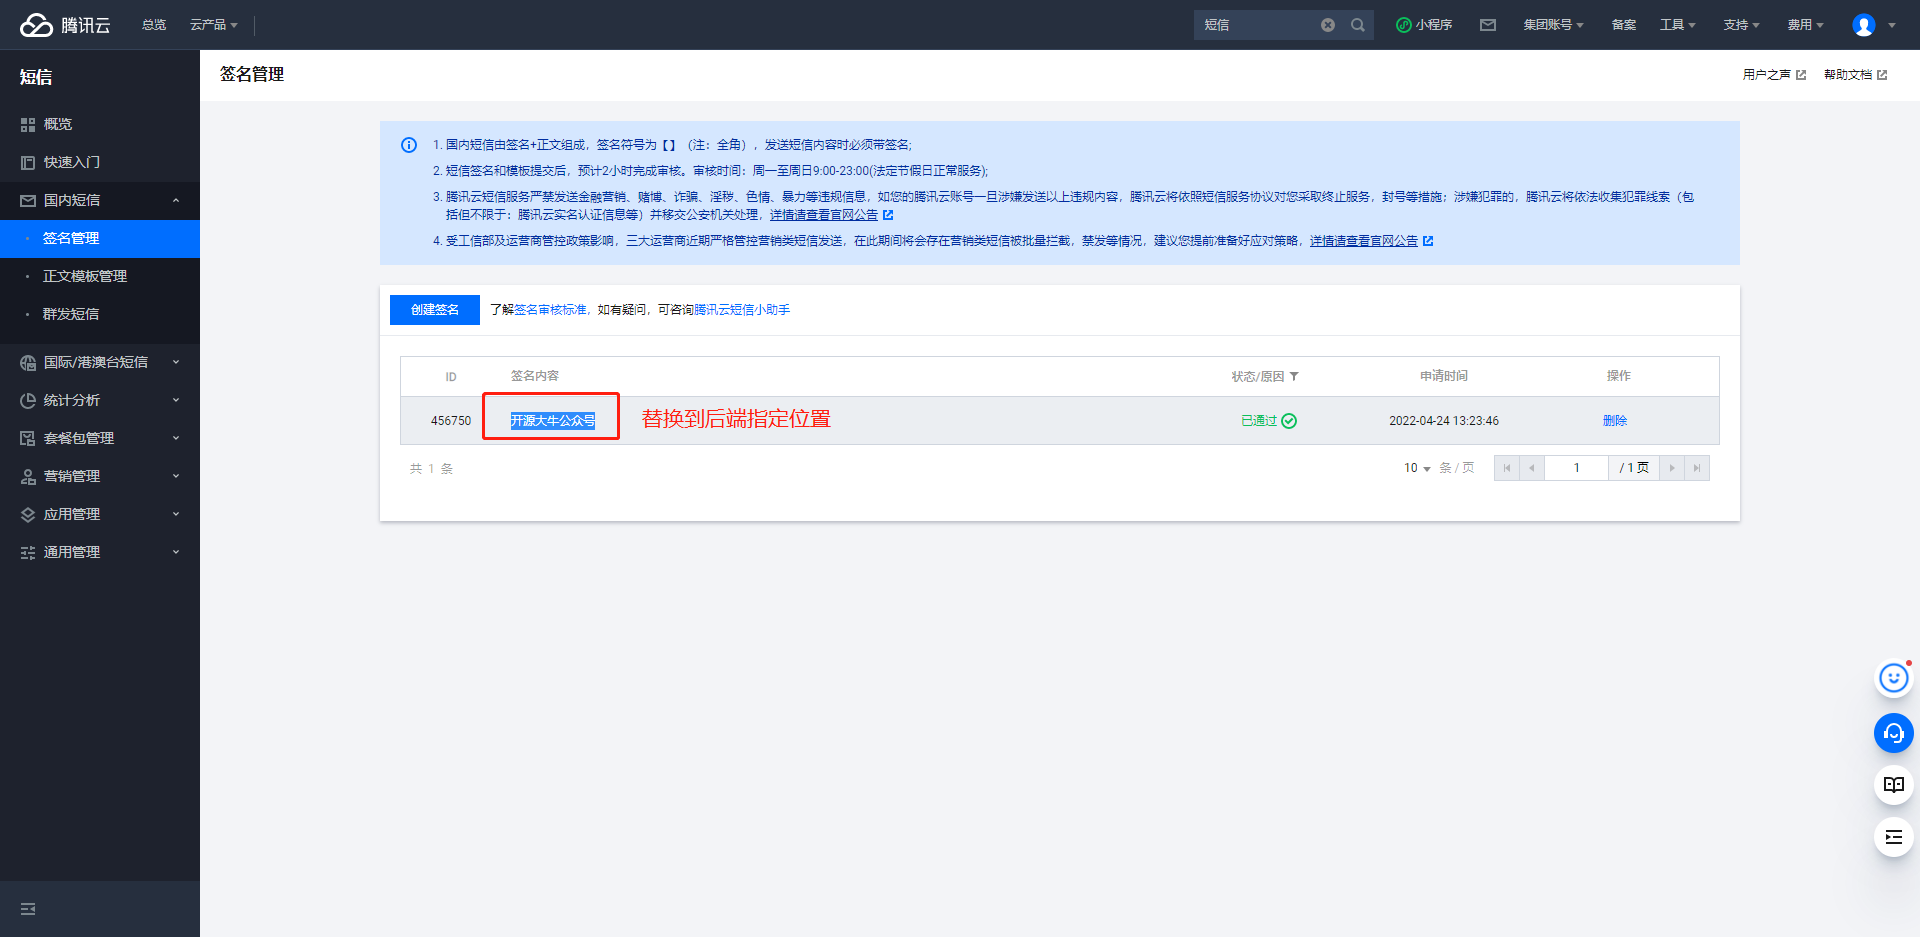Click the page number input field

tap(1576, 468)
